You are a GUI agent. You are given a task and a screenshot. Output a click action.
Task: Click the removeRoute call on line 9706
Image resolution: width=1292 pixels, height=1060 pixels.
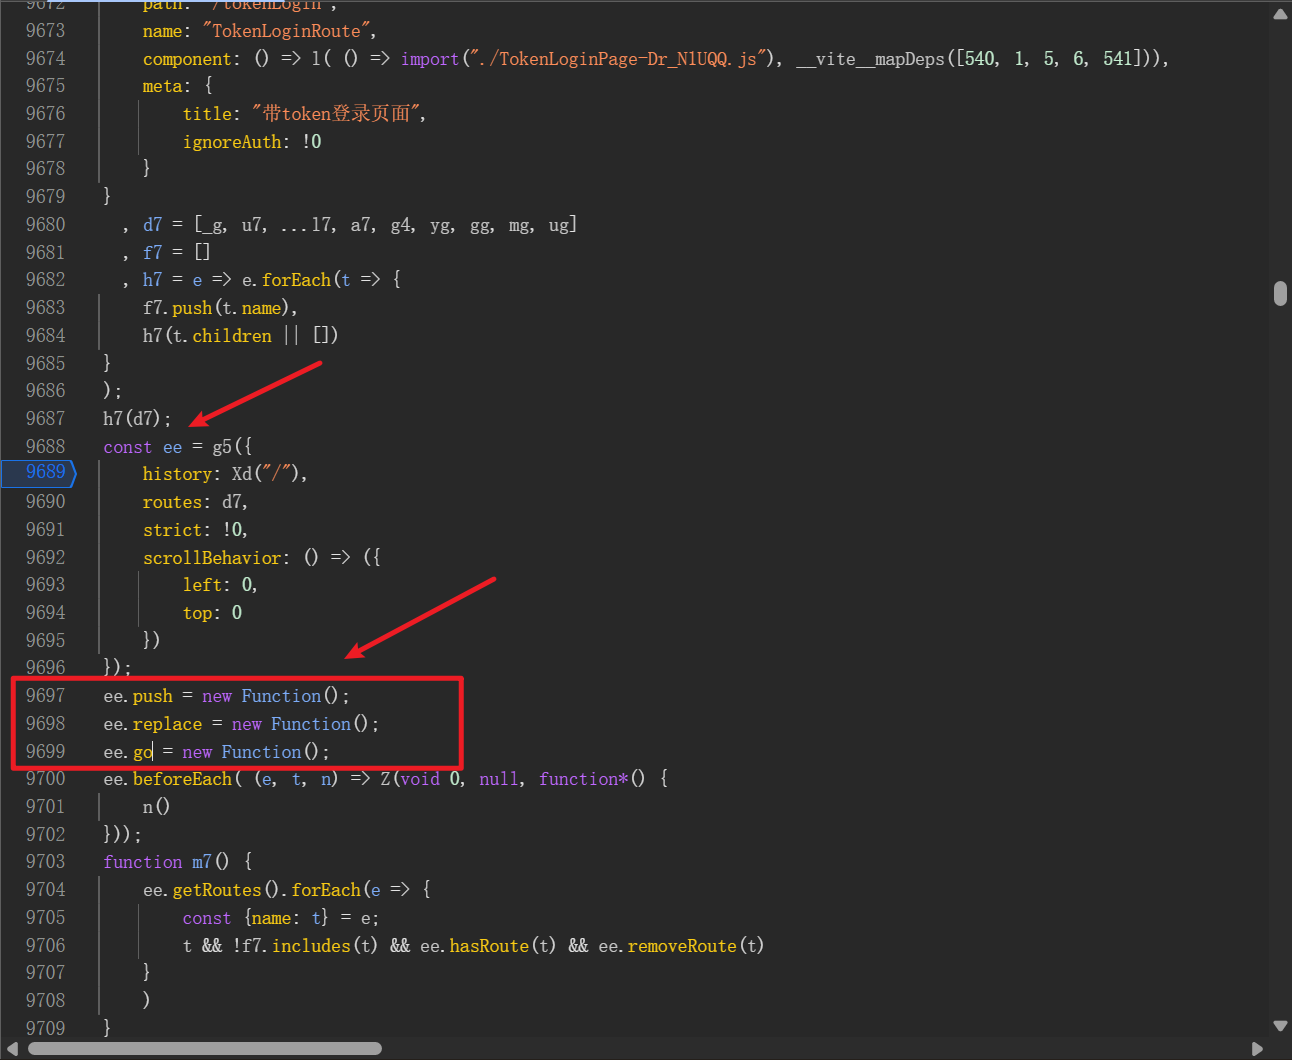667,946
